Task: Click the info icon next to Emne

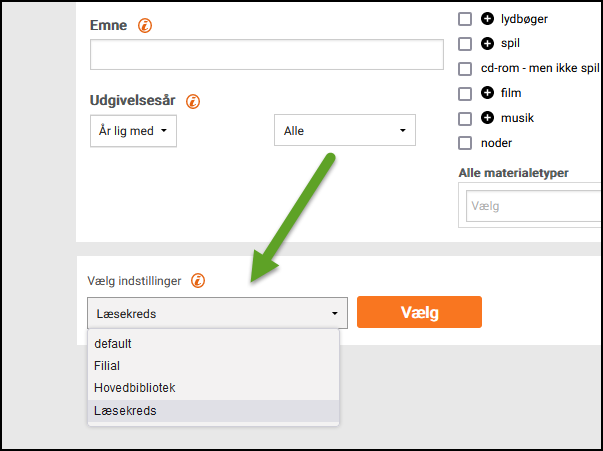Action: [x=146, y=25]
